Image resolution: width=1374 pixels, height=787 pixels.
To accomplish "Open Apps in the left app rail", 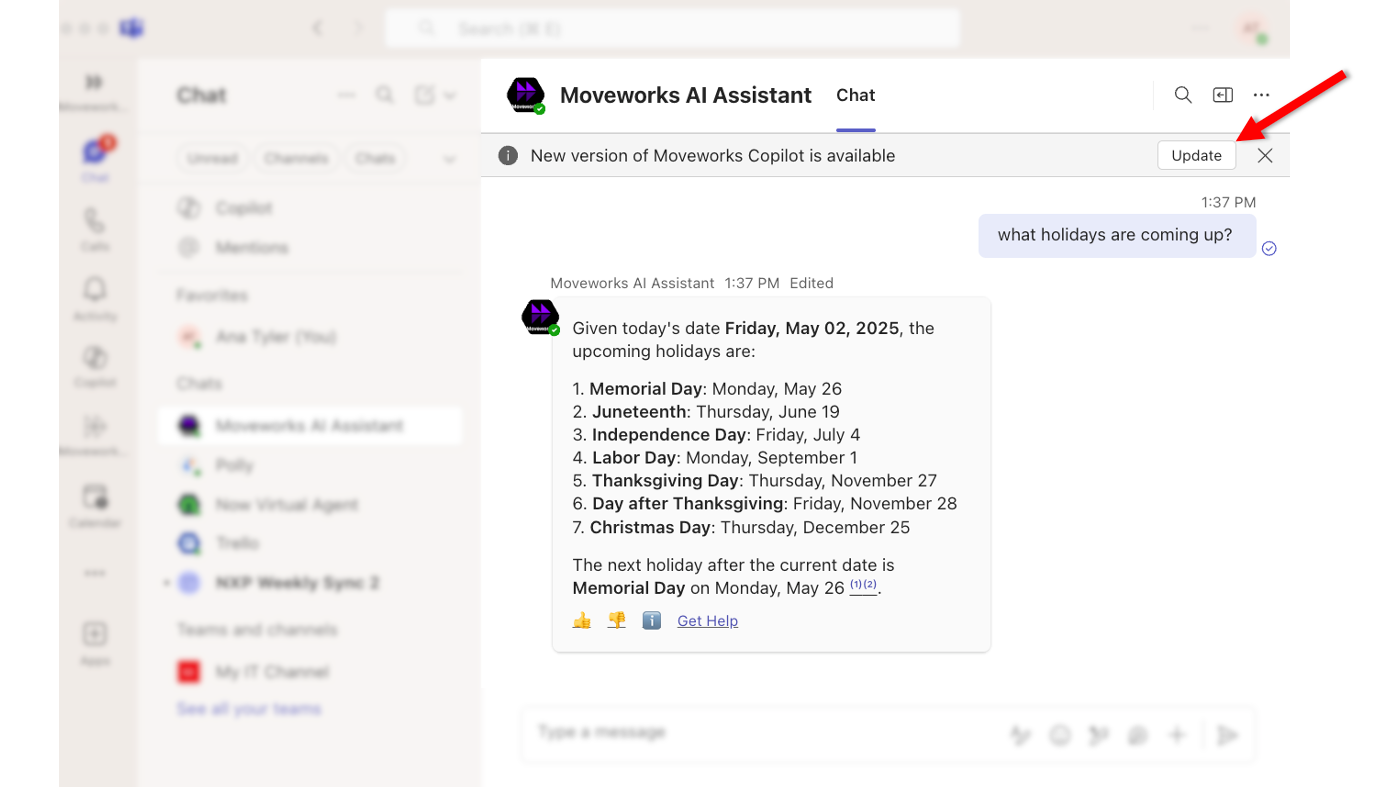I will pyautogui.click(x=95, y=642).
